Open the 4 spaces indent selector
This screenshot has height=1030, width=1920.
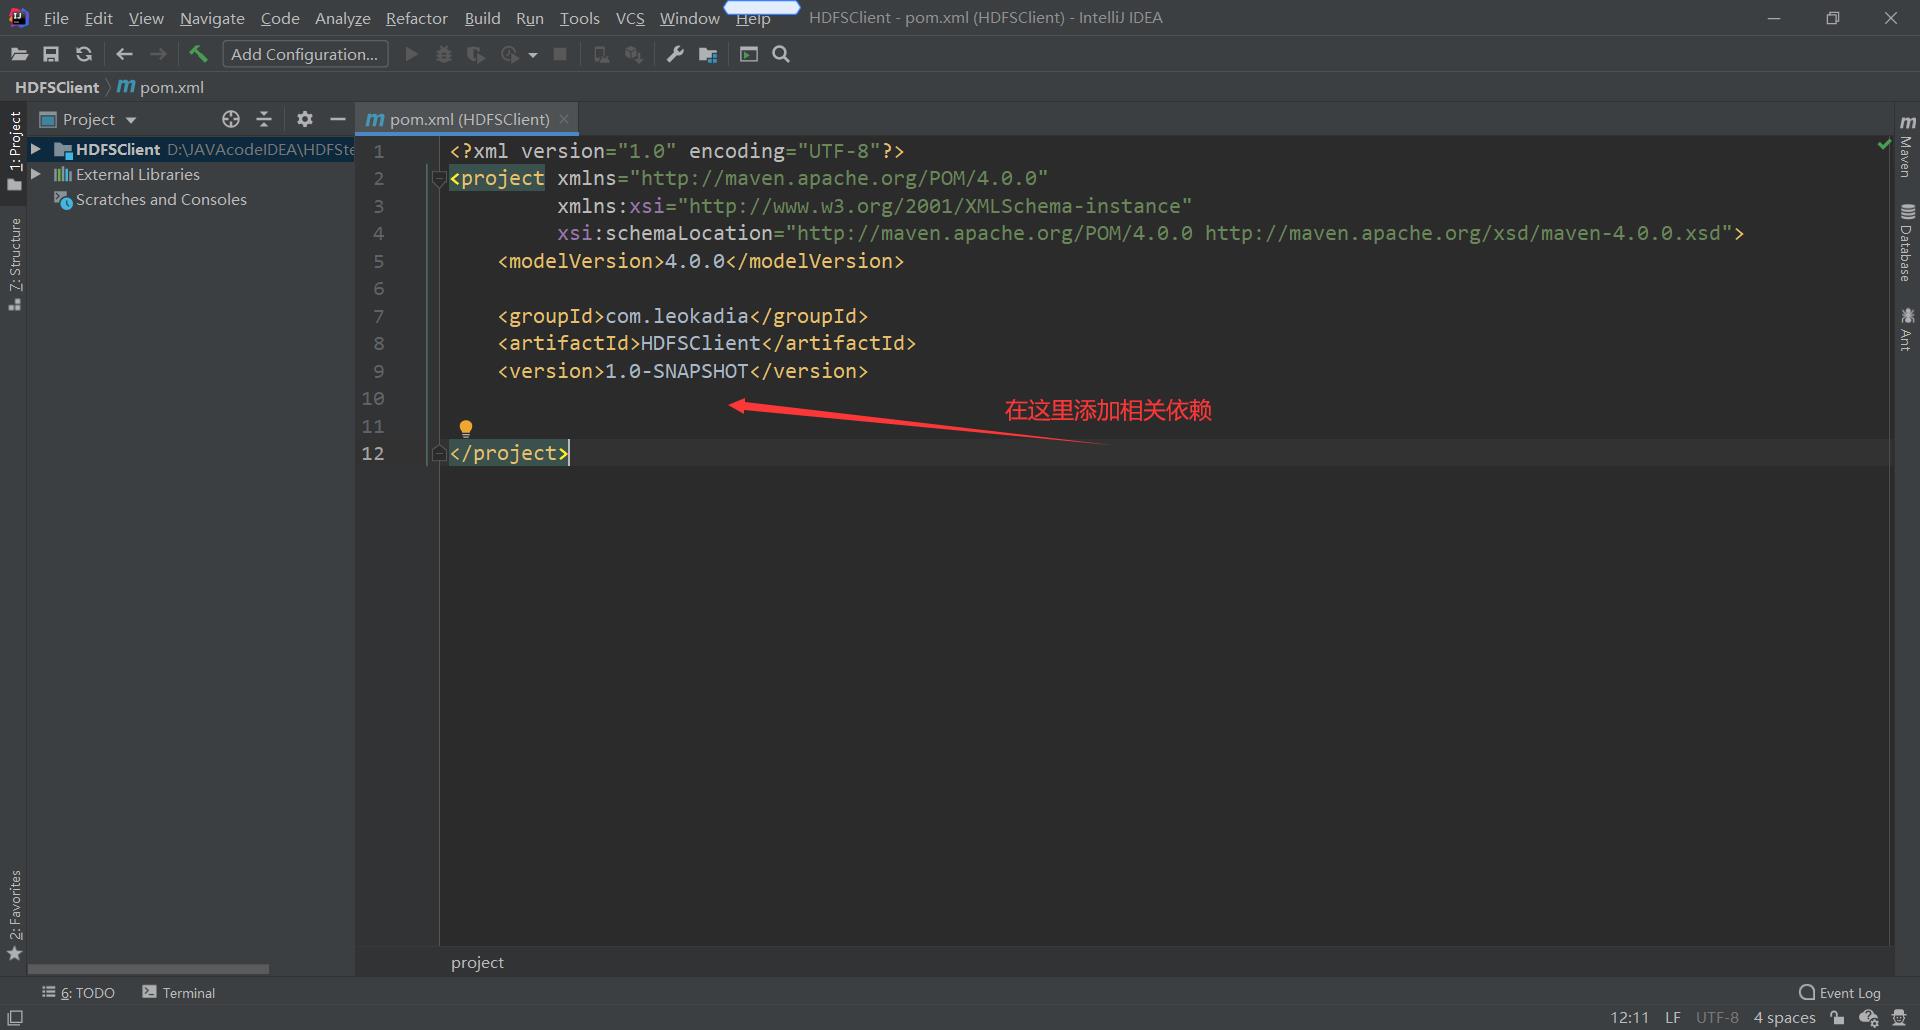point(1784,1017)
